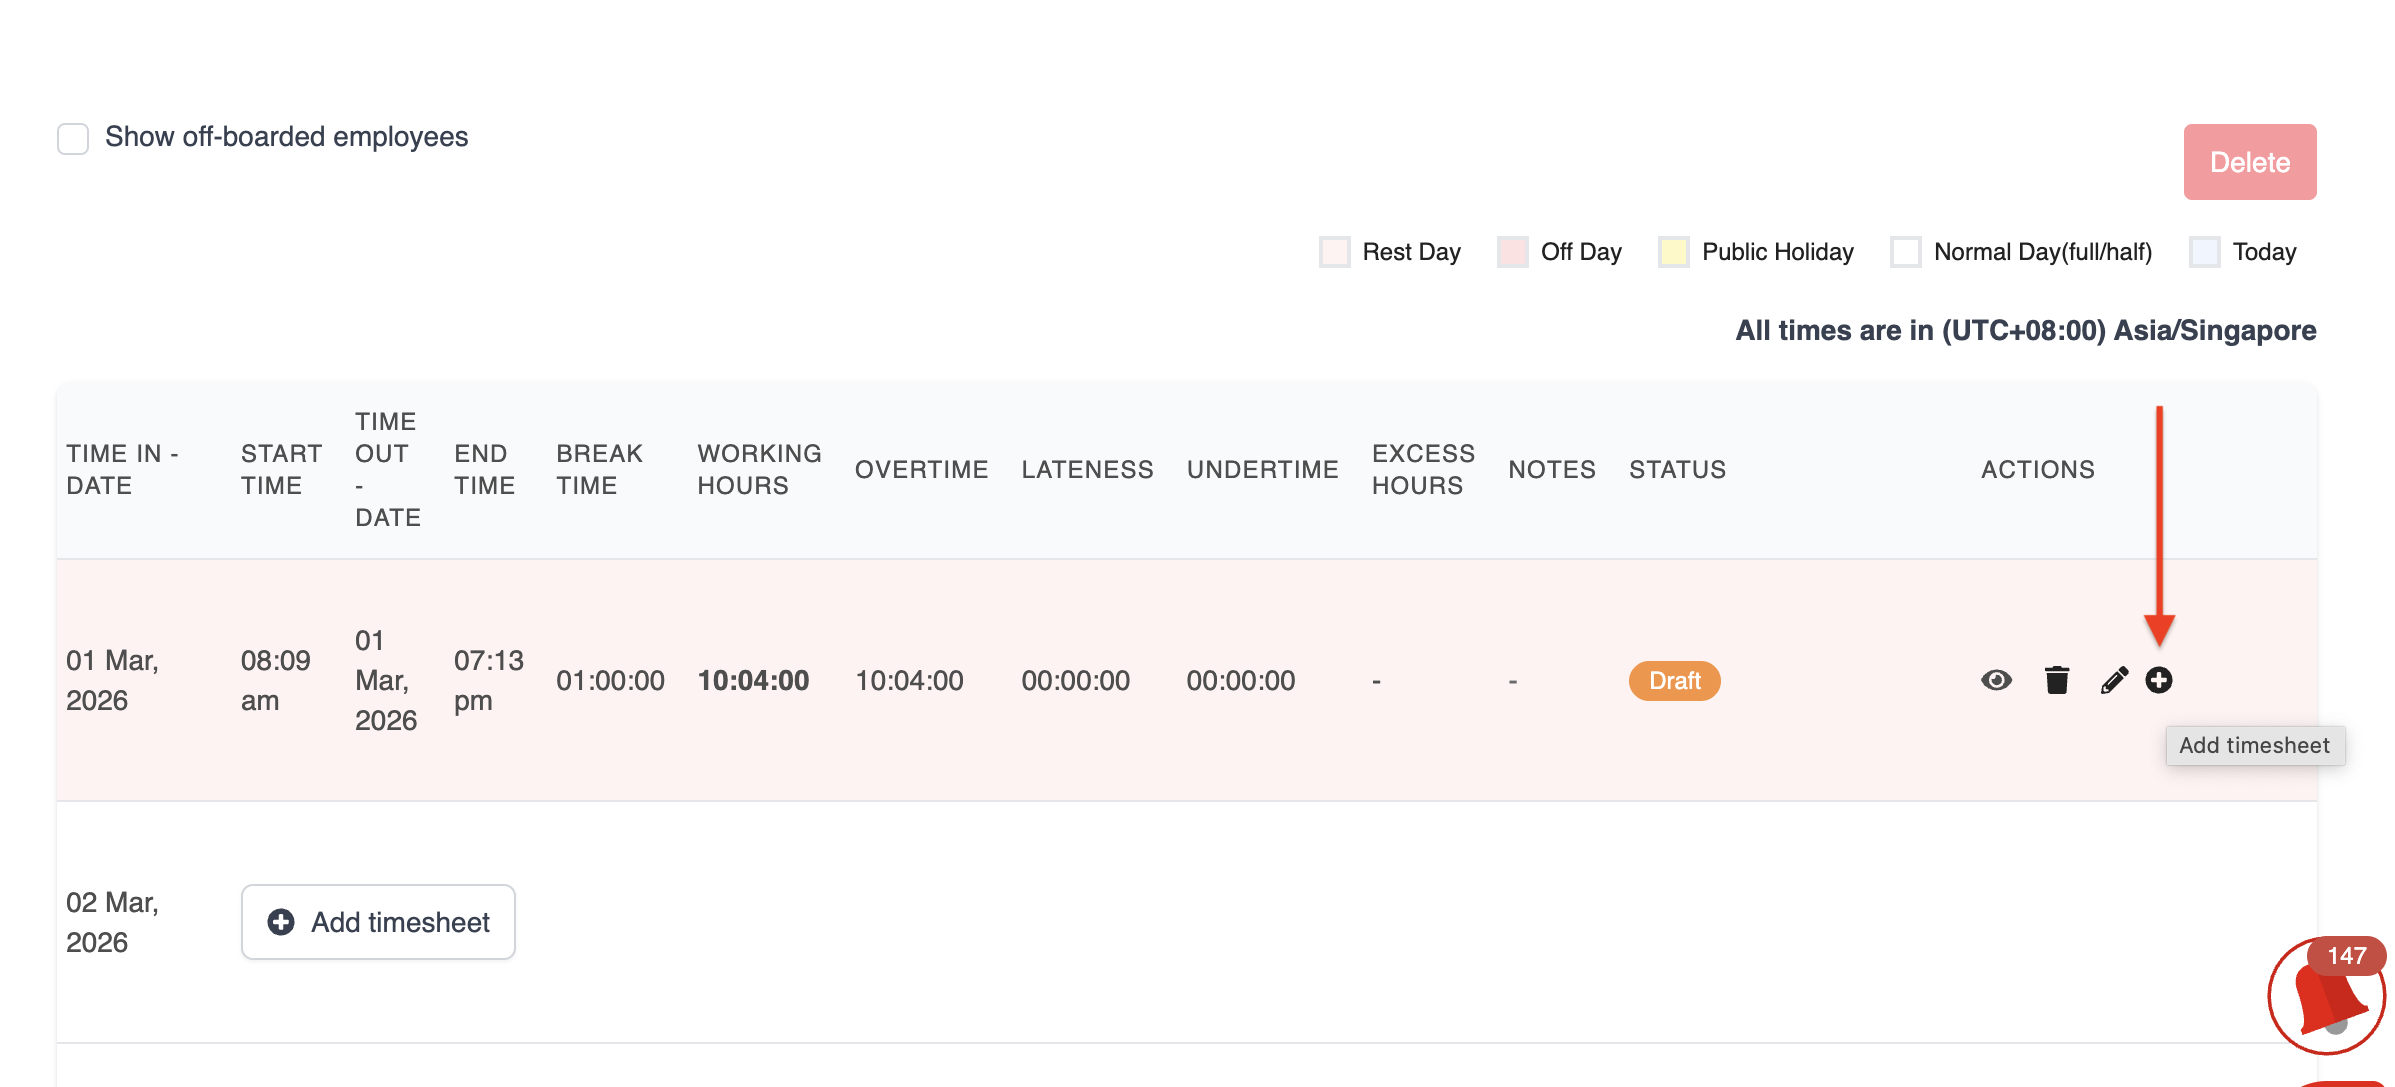Click the plus icon in the Add timesheet button
This screenshot has width=2395, height=1087.
pyautogui.click(x=281, y=922)
